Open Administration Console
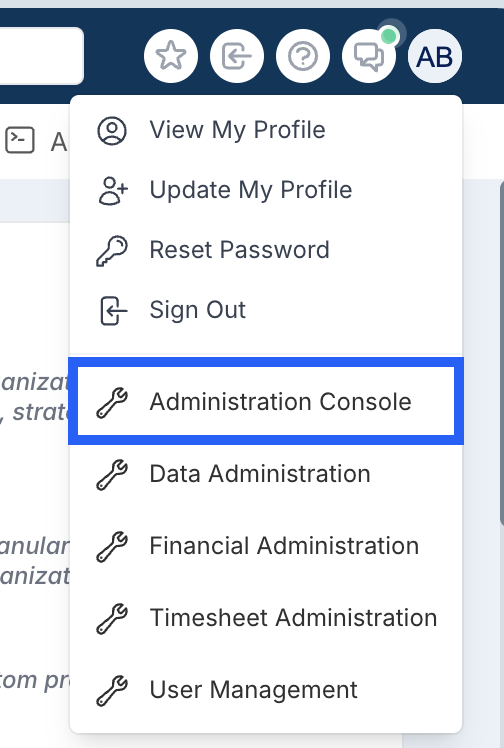The width and height of the screenshot is (504, 748). pyautogui.click(x=266, y=401)
